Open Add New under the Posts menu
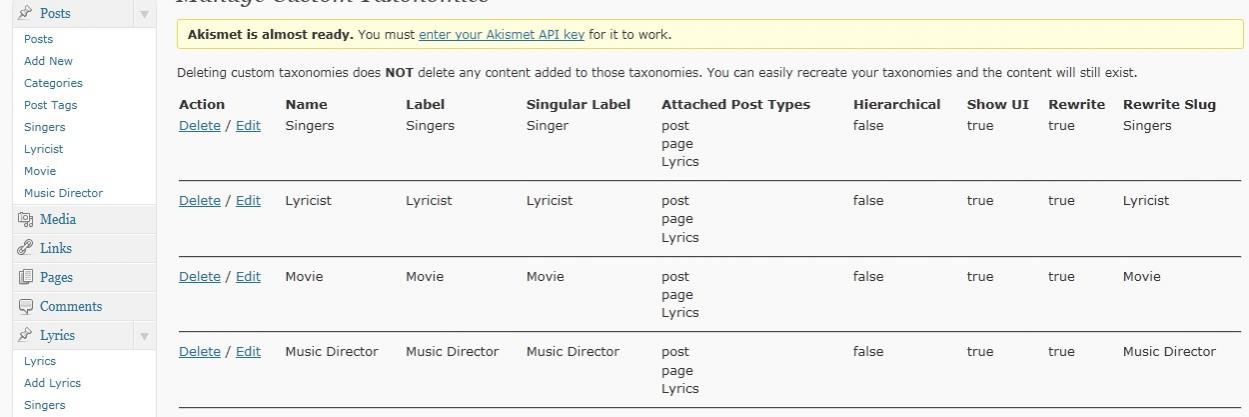The image size is (1249, 417). 48,61
